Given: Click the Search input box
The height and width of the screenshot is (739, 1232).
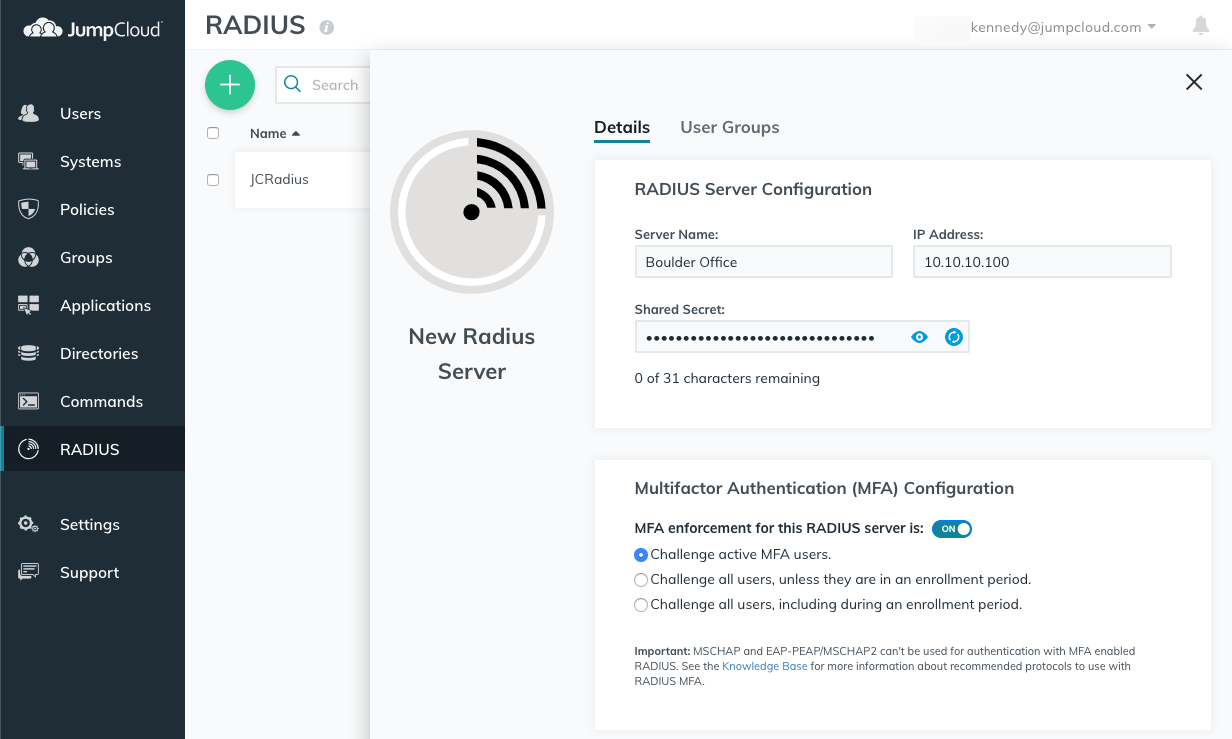Looking at the screenshot, I should [x=322, y=85].
